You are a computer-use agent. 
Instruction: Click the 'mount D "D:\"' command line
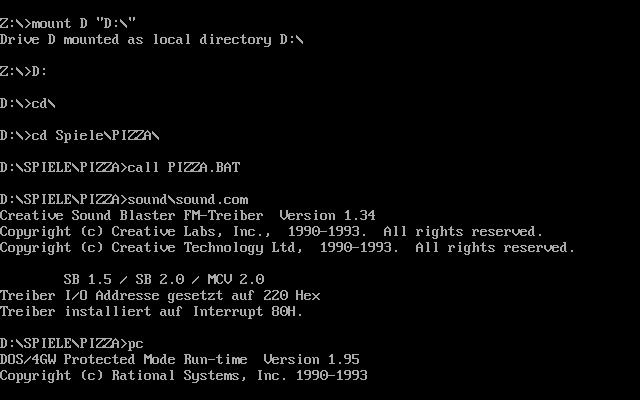coord(68,23)
